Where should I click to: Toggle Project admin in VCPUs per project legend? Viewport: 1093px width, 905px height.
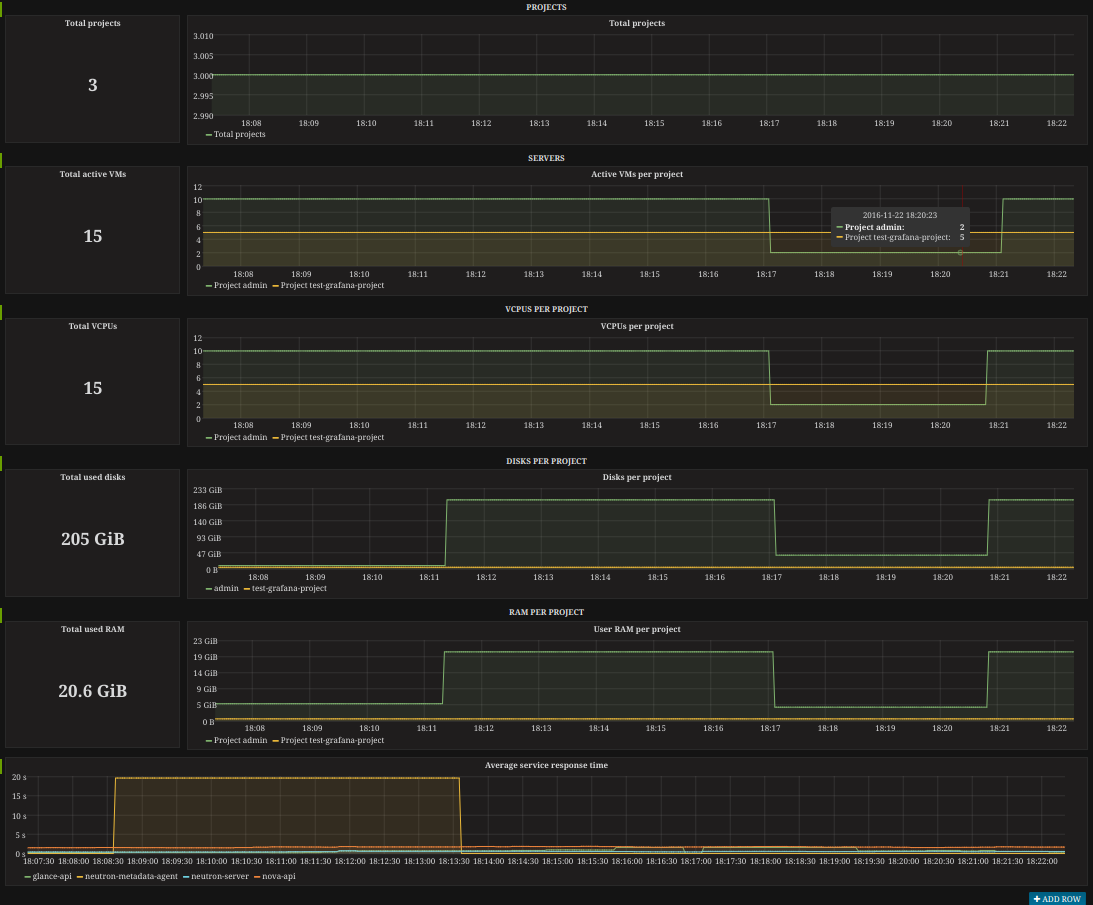[240, 437]
